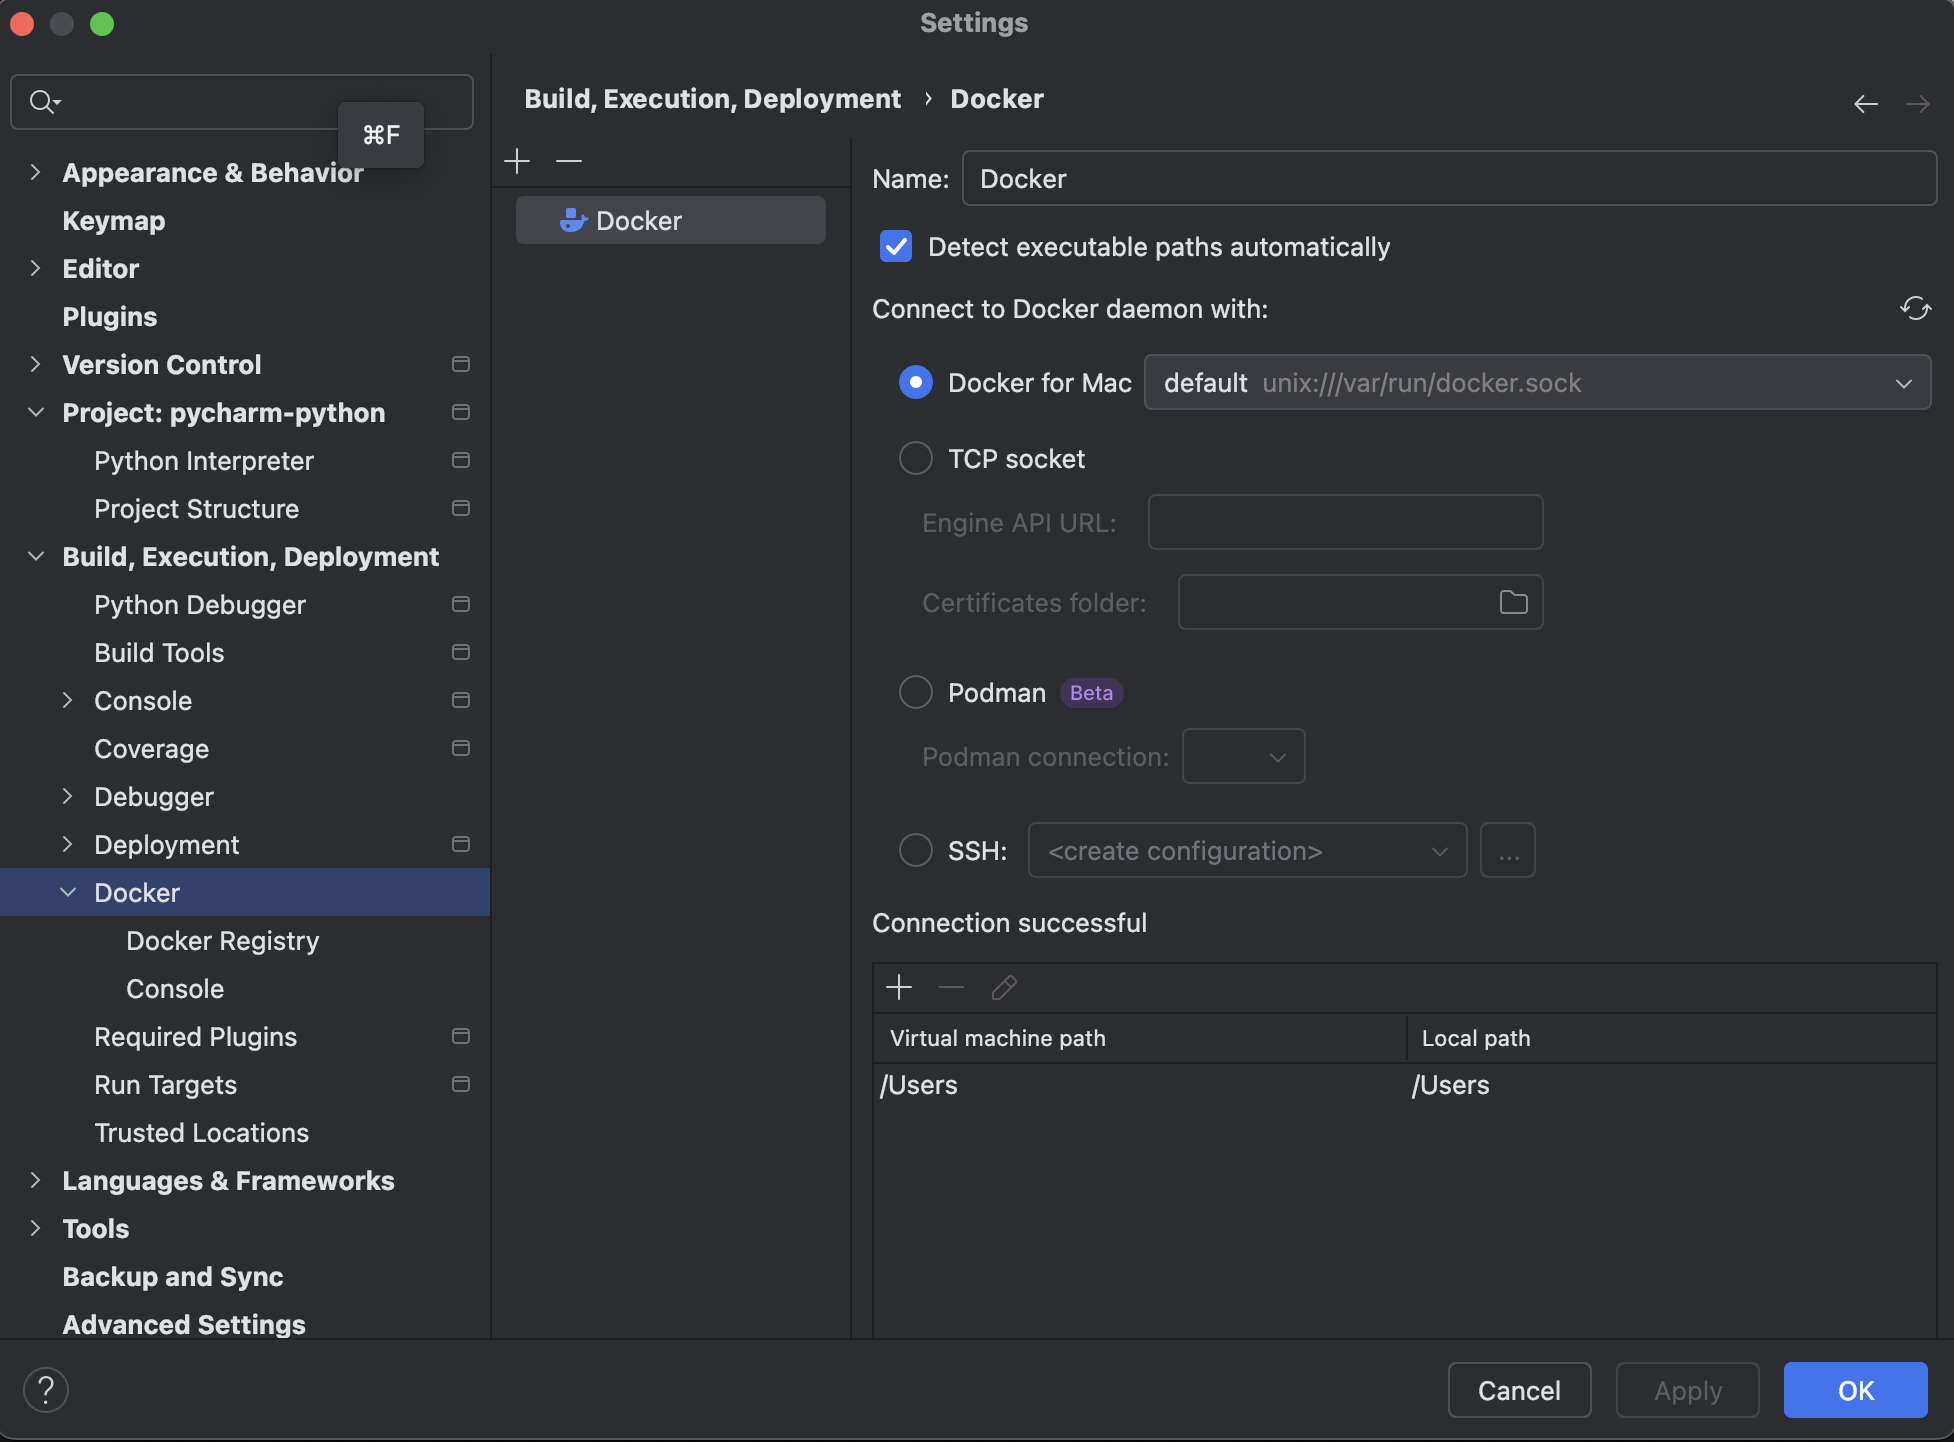Viewport: 1954px width, 1442px height.
Task: Select Podman radio button
Action: click(x=915, y=692)
